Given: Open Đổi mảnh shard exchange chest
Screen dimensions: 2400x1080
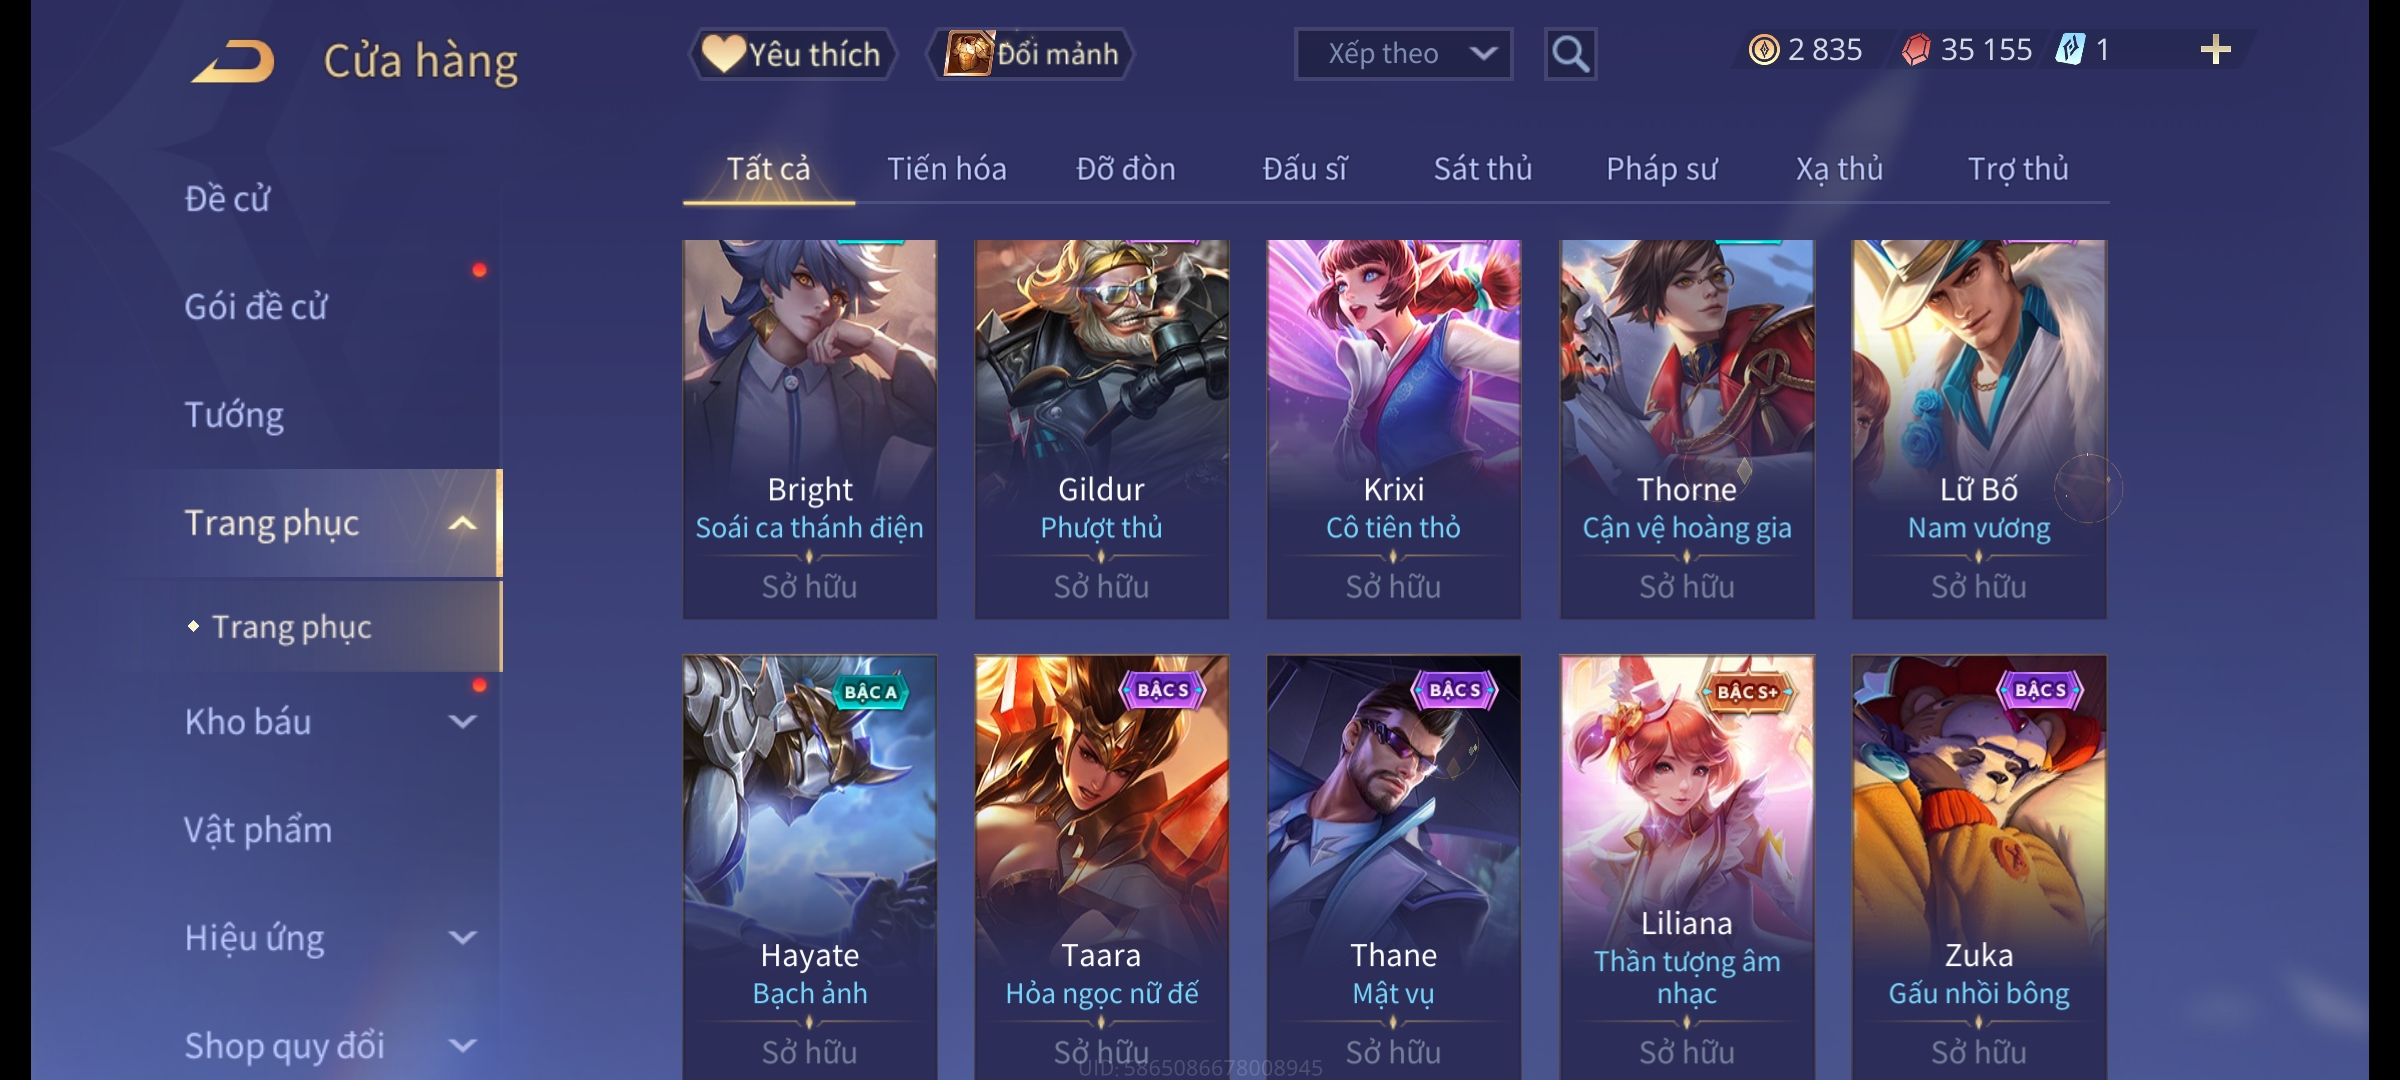Looking at the screenshot, I should pyautogui.click(x=1031, y=54).
